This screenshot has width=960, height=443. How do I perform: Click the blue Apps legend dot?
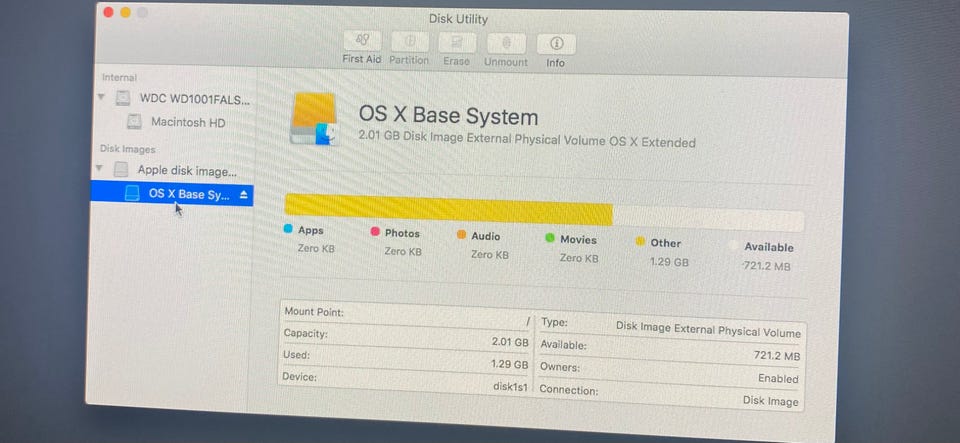point(288,229)
